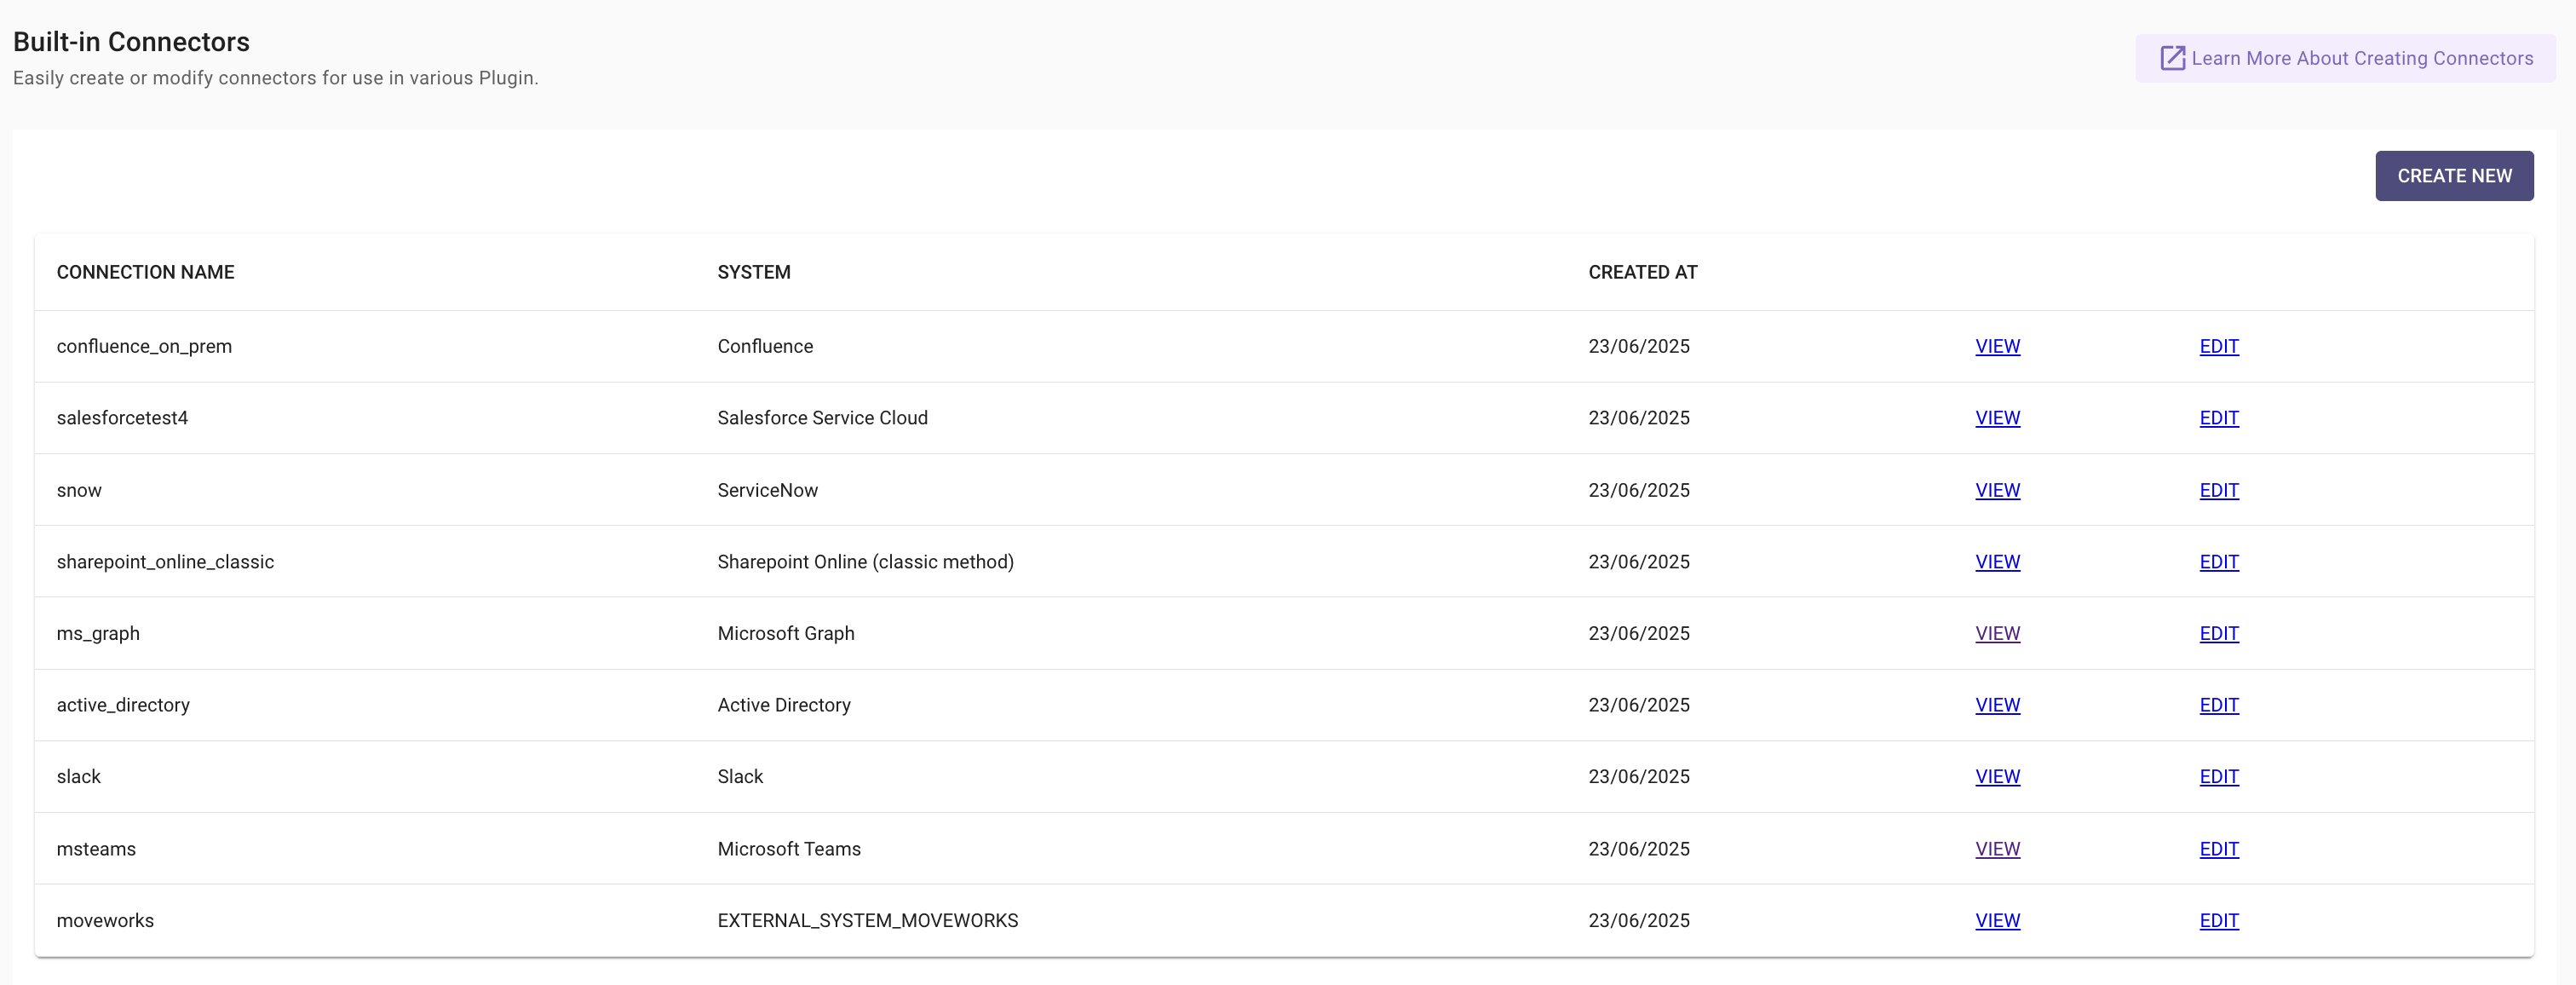View the moveworks connector
The image size is (2576, 985).
point(1997,920)
